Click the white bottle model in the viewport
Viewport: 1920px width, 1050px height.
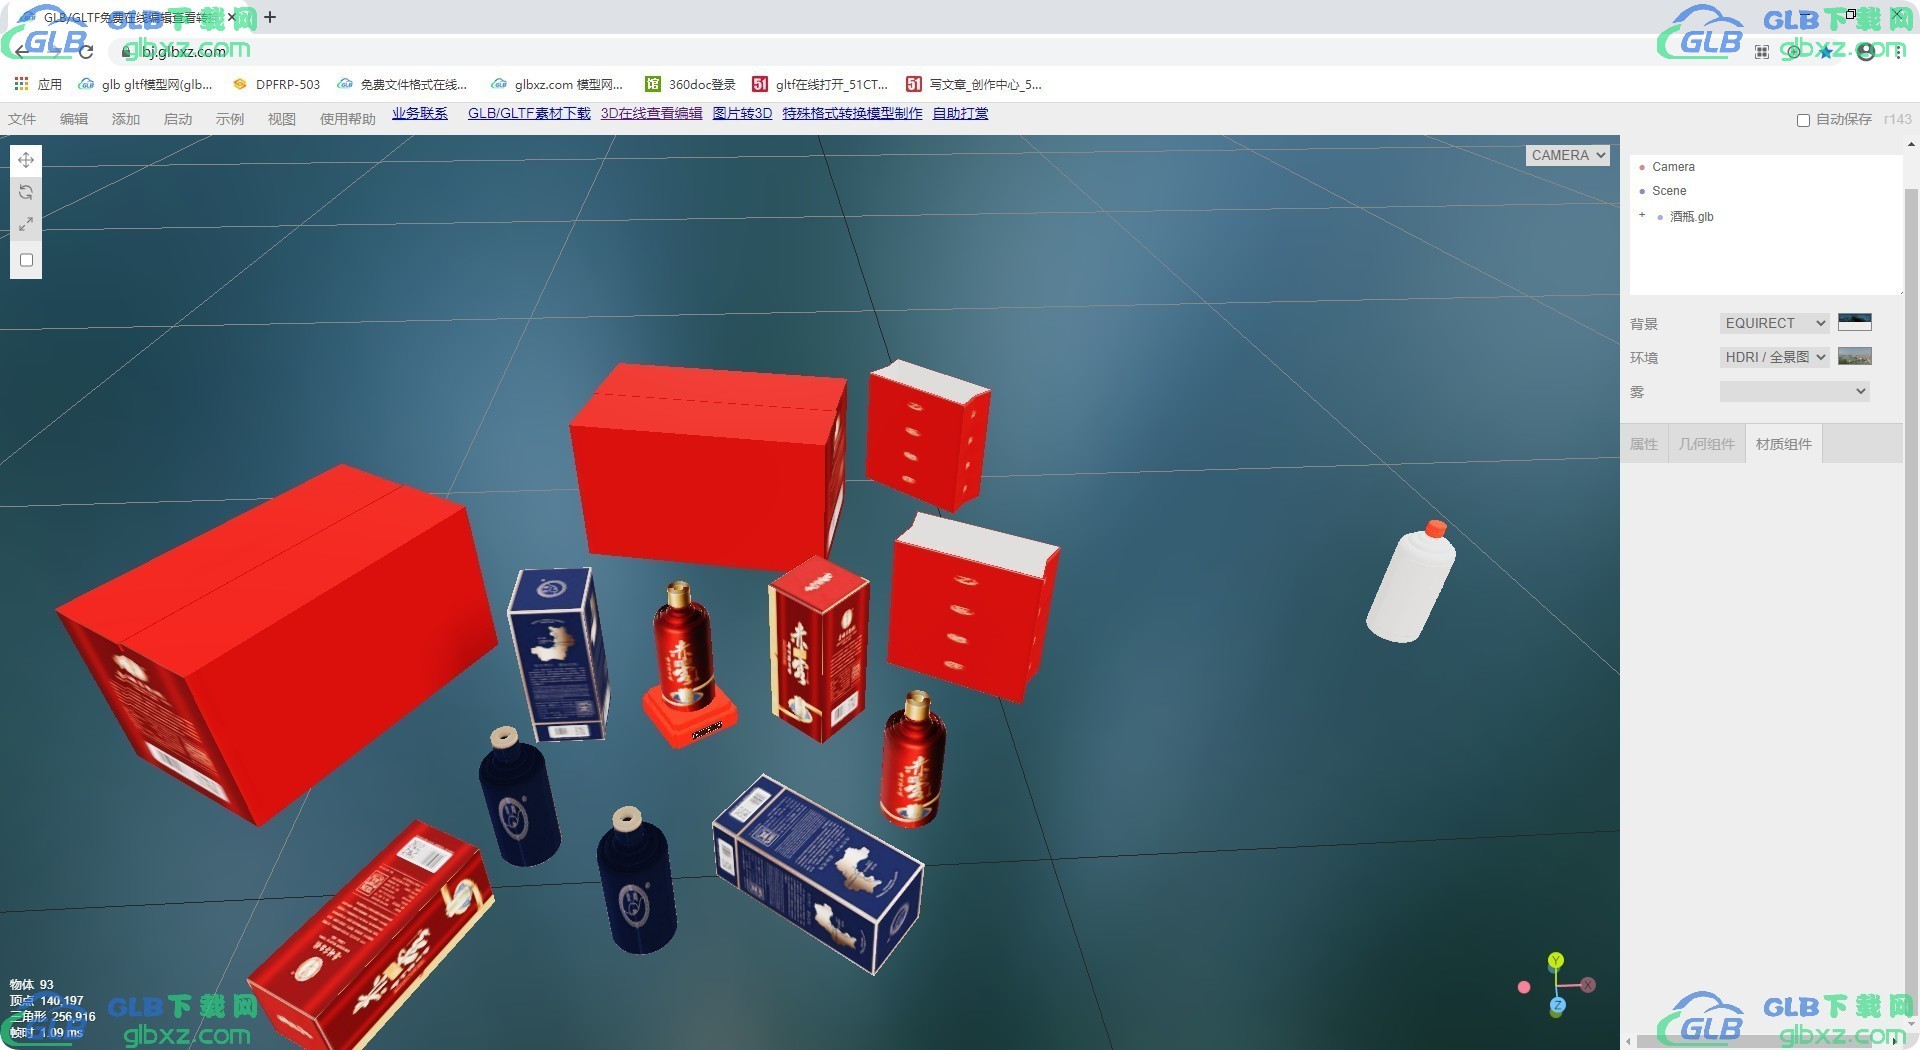tap(1410, 583)
